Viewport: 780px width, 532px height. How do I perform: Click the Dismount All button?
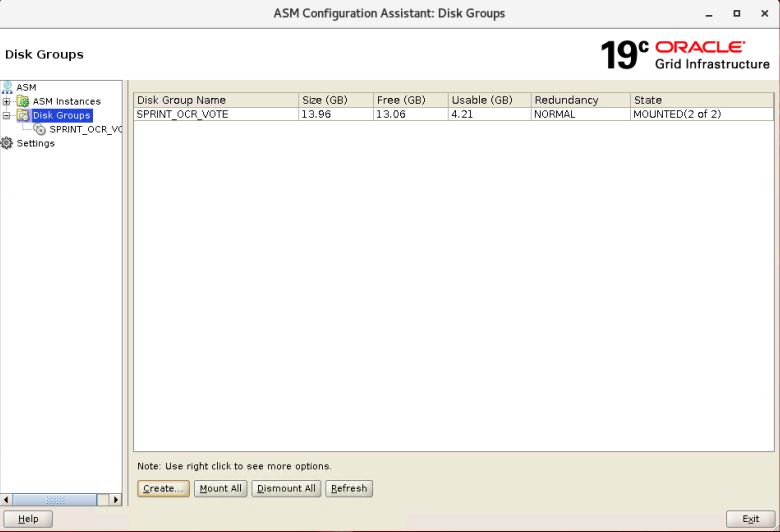286,489
